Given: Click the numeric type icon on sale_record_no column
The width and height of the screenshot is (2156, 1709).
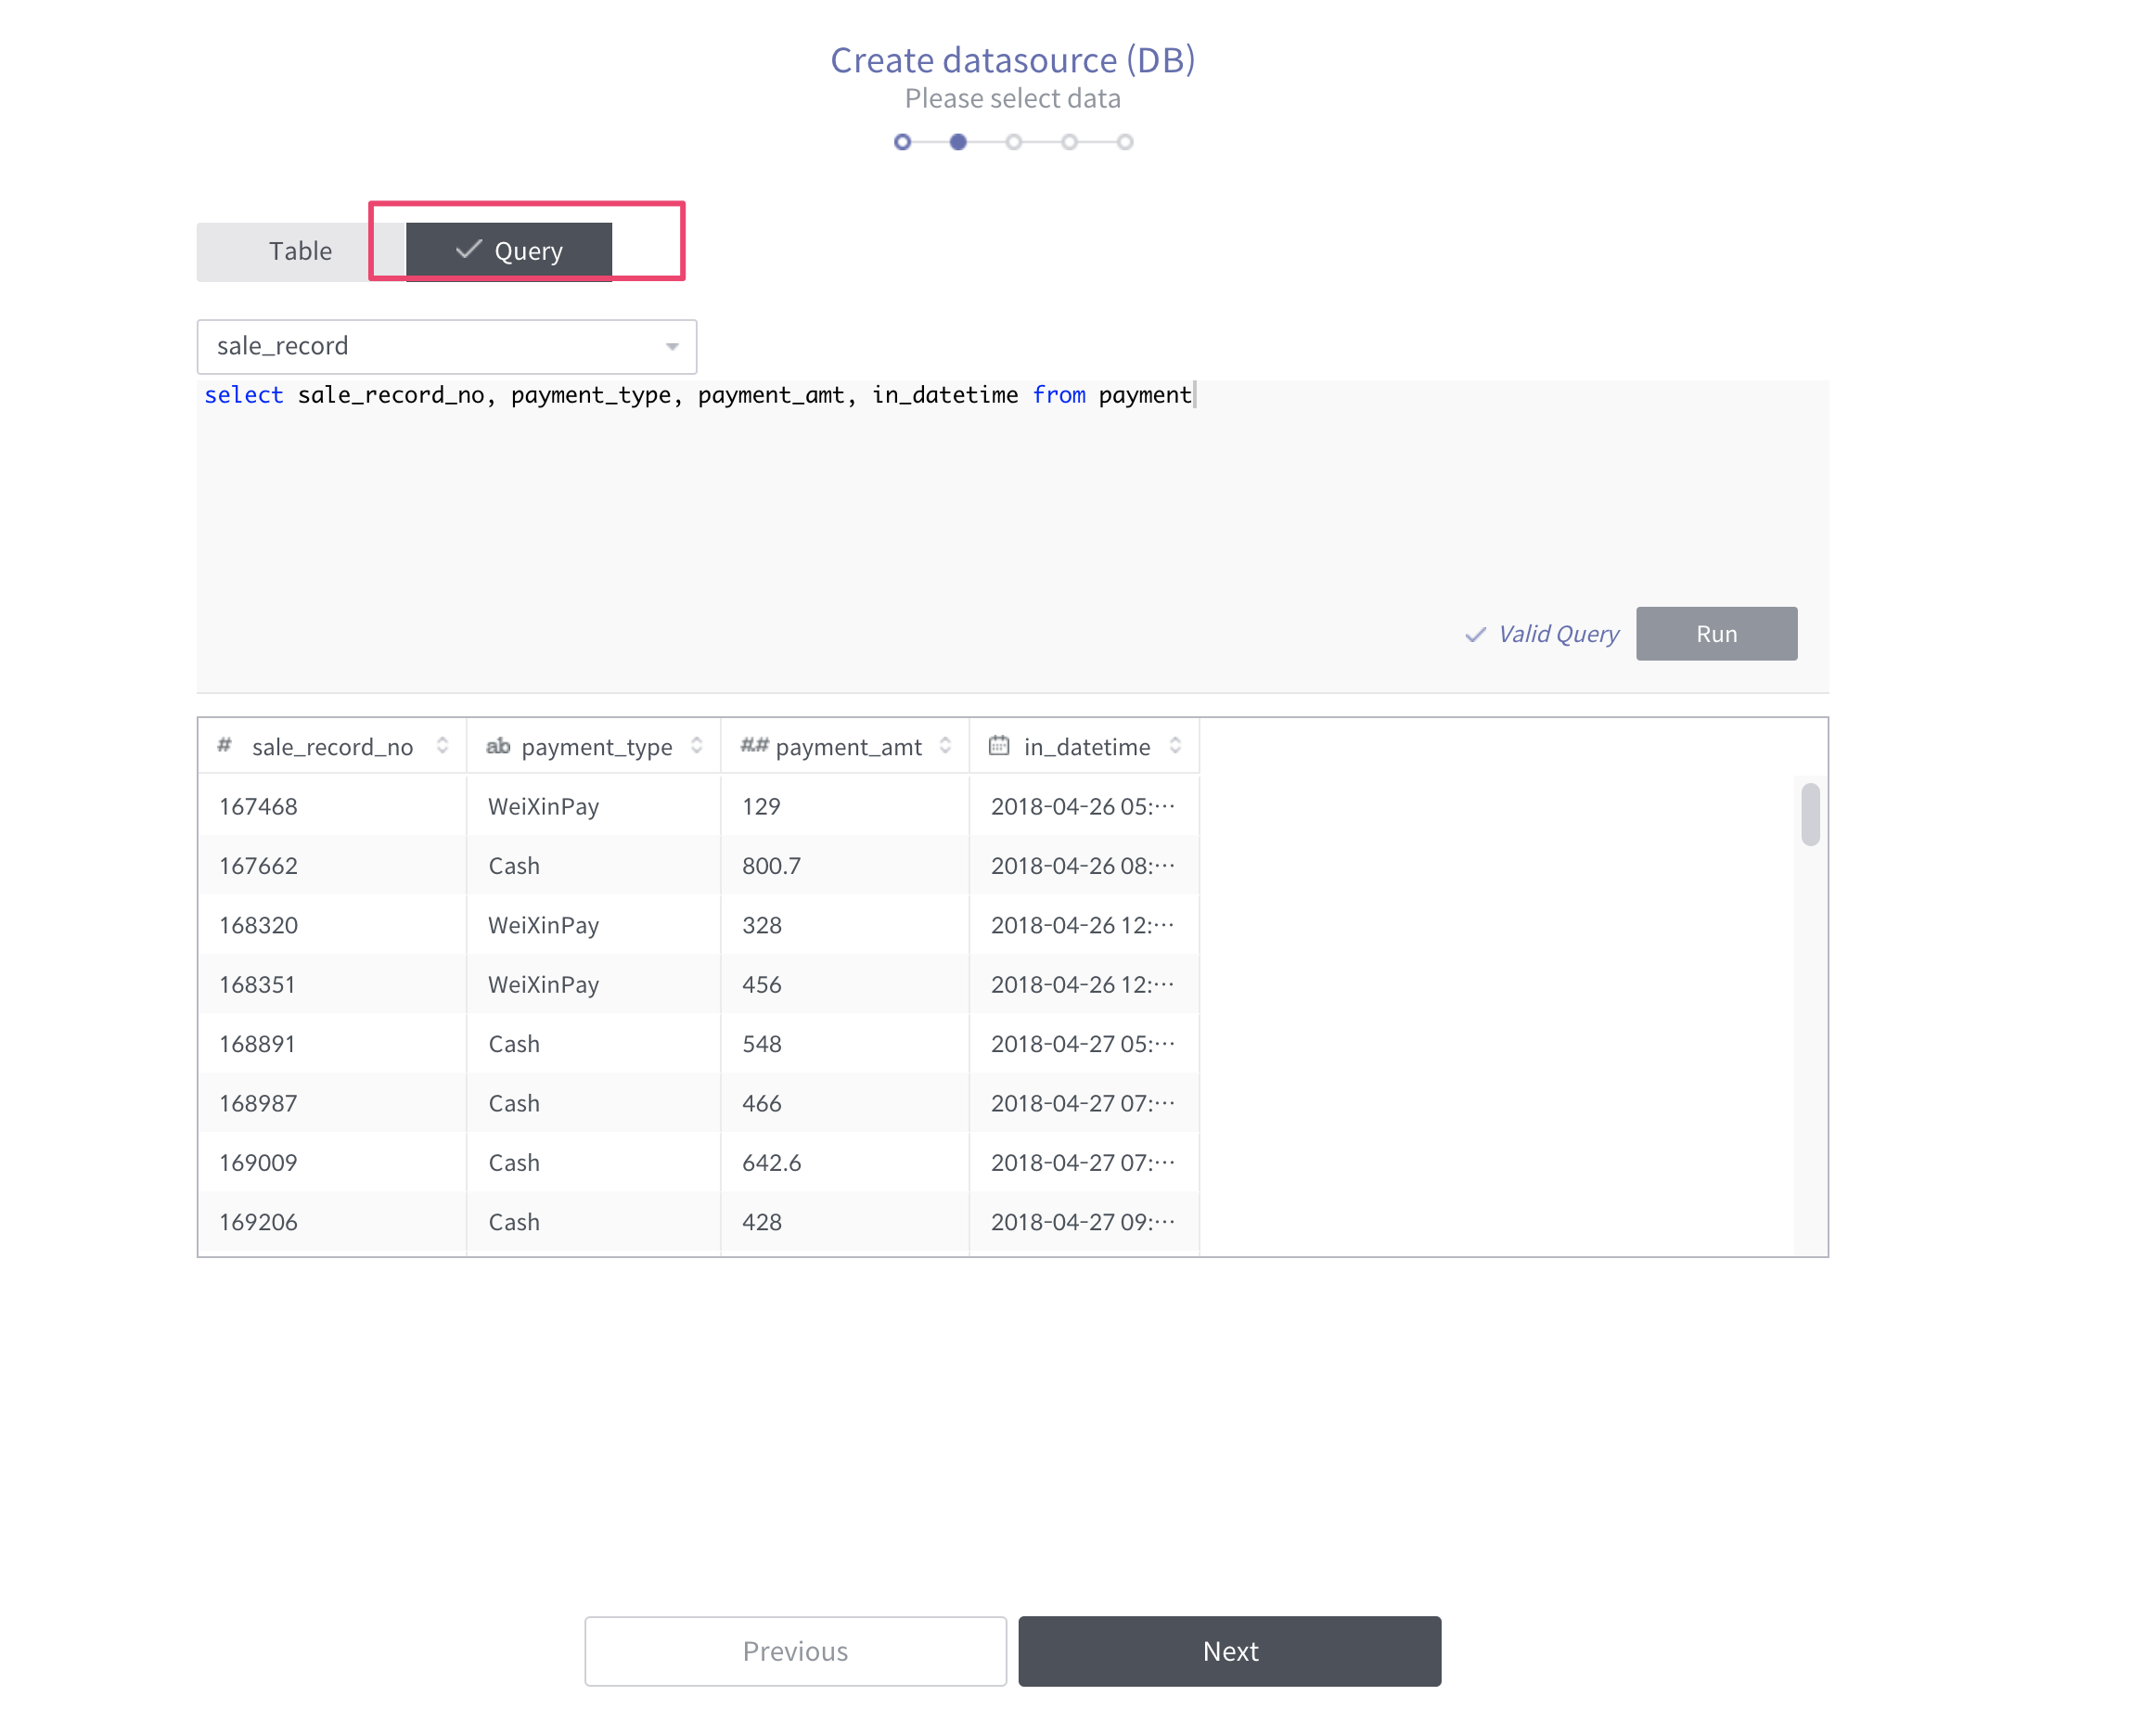Looking at the screenshot, I should [224, 745].
